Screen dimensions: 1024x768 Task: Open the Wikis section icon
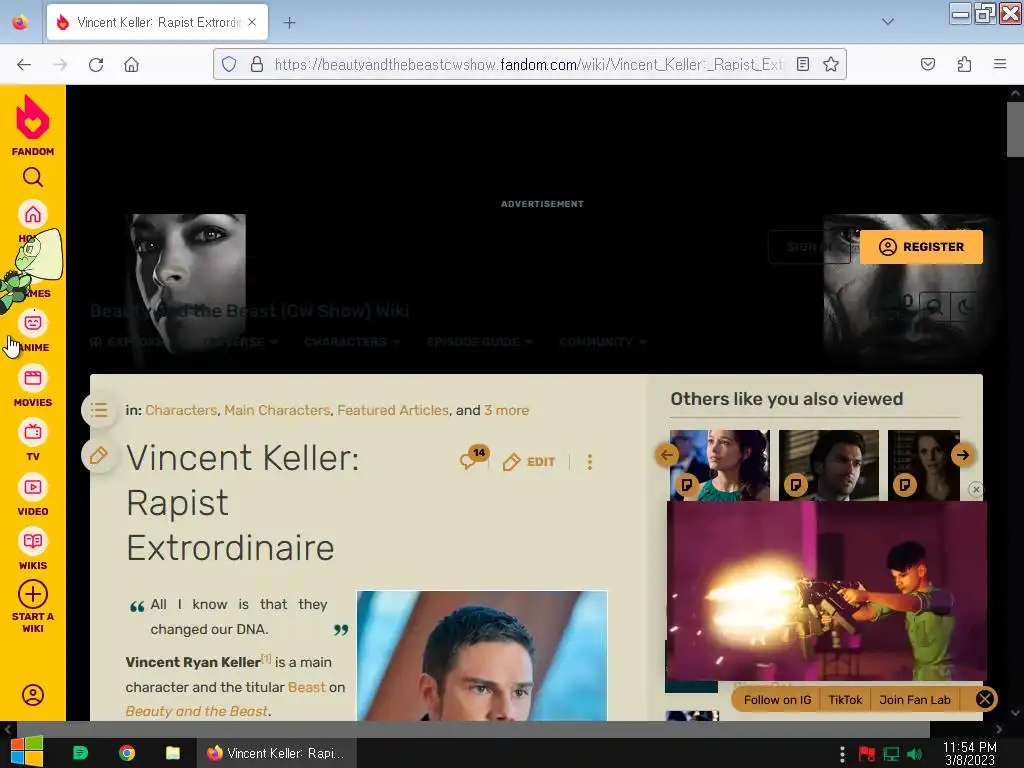pyautogui.click(x=33, y=541)
